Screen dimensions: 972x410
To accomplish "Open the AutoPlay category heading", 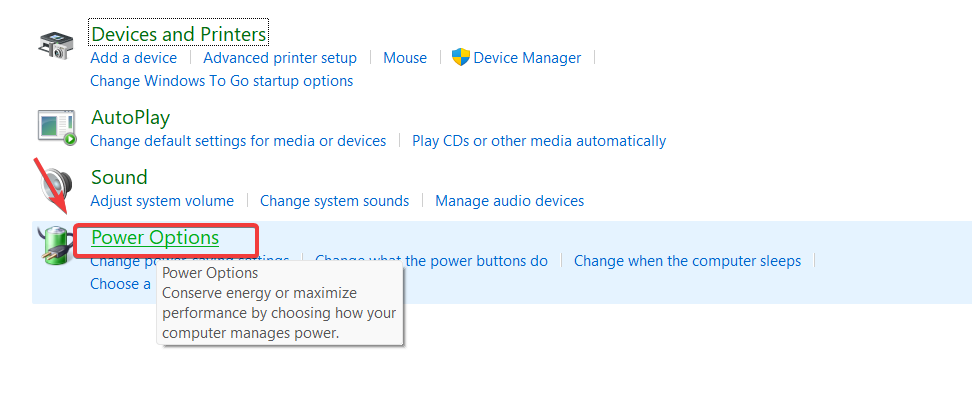I will coord(130,118).
